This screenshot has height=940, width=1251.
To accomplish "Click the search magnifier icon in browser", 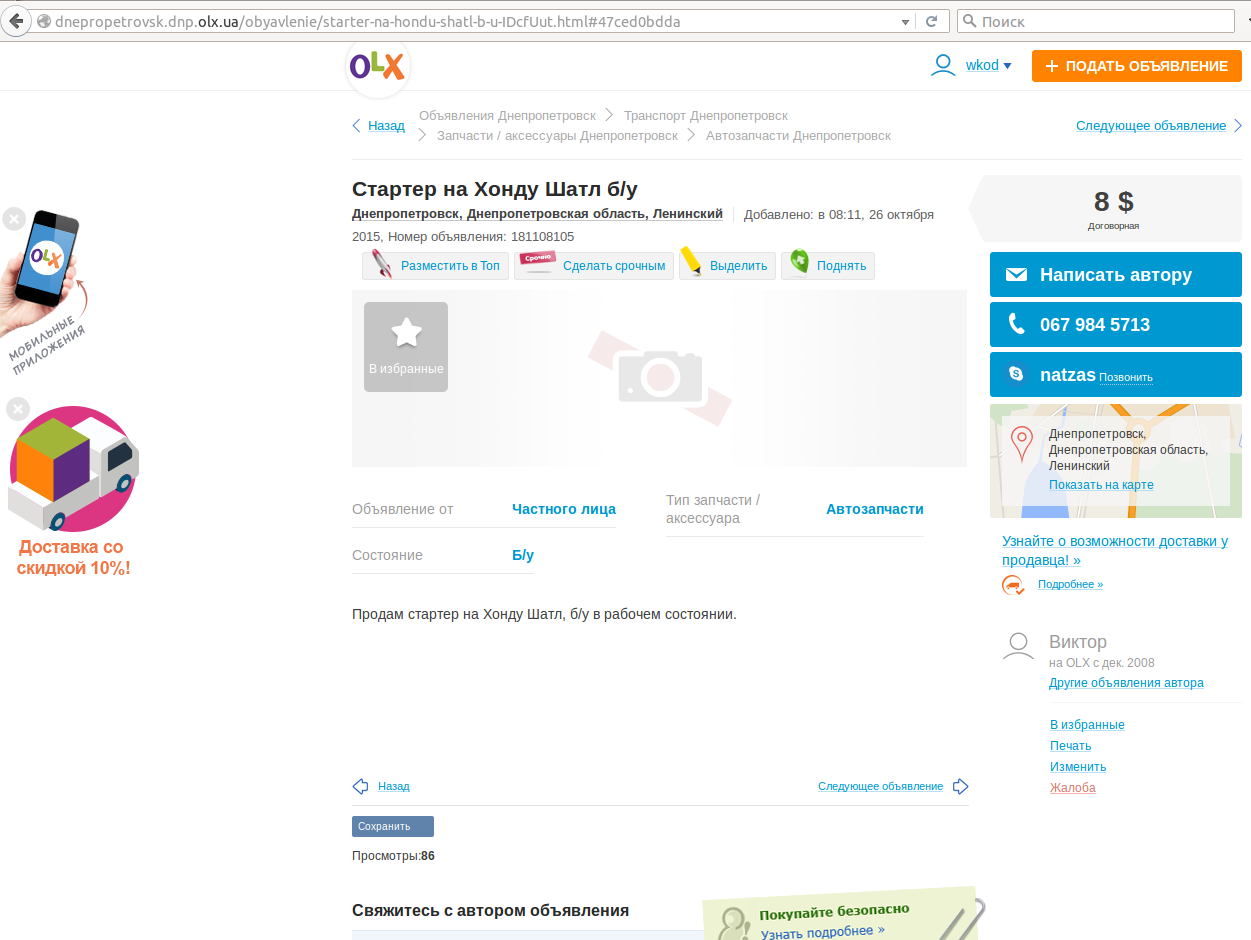I will click(x=969, y=21).
